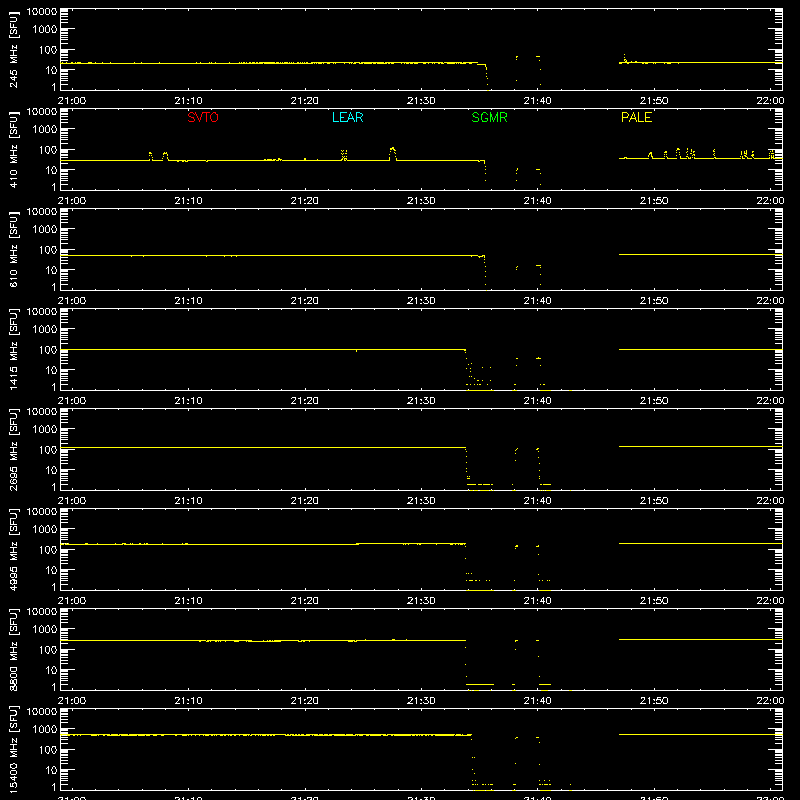Screen dimensions: 800x800
Task: Click 22:00 time label under 245 MHz plot
Action: point(770,101)
